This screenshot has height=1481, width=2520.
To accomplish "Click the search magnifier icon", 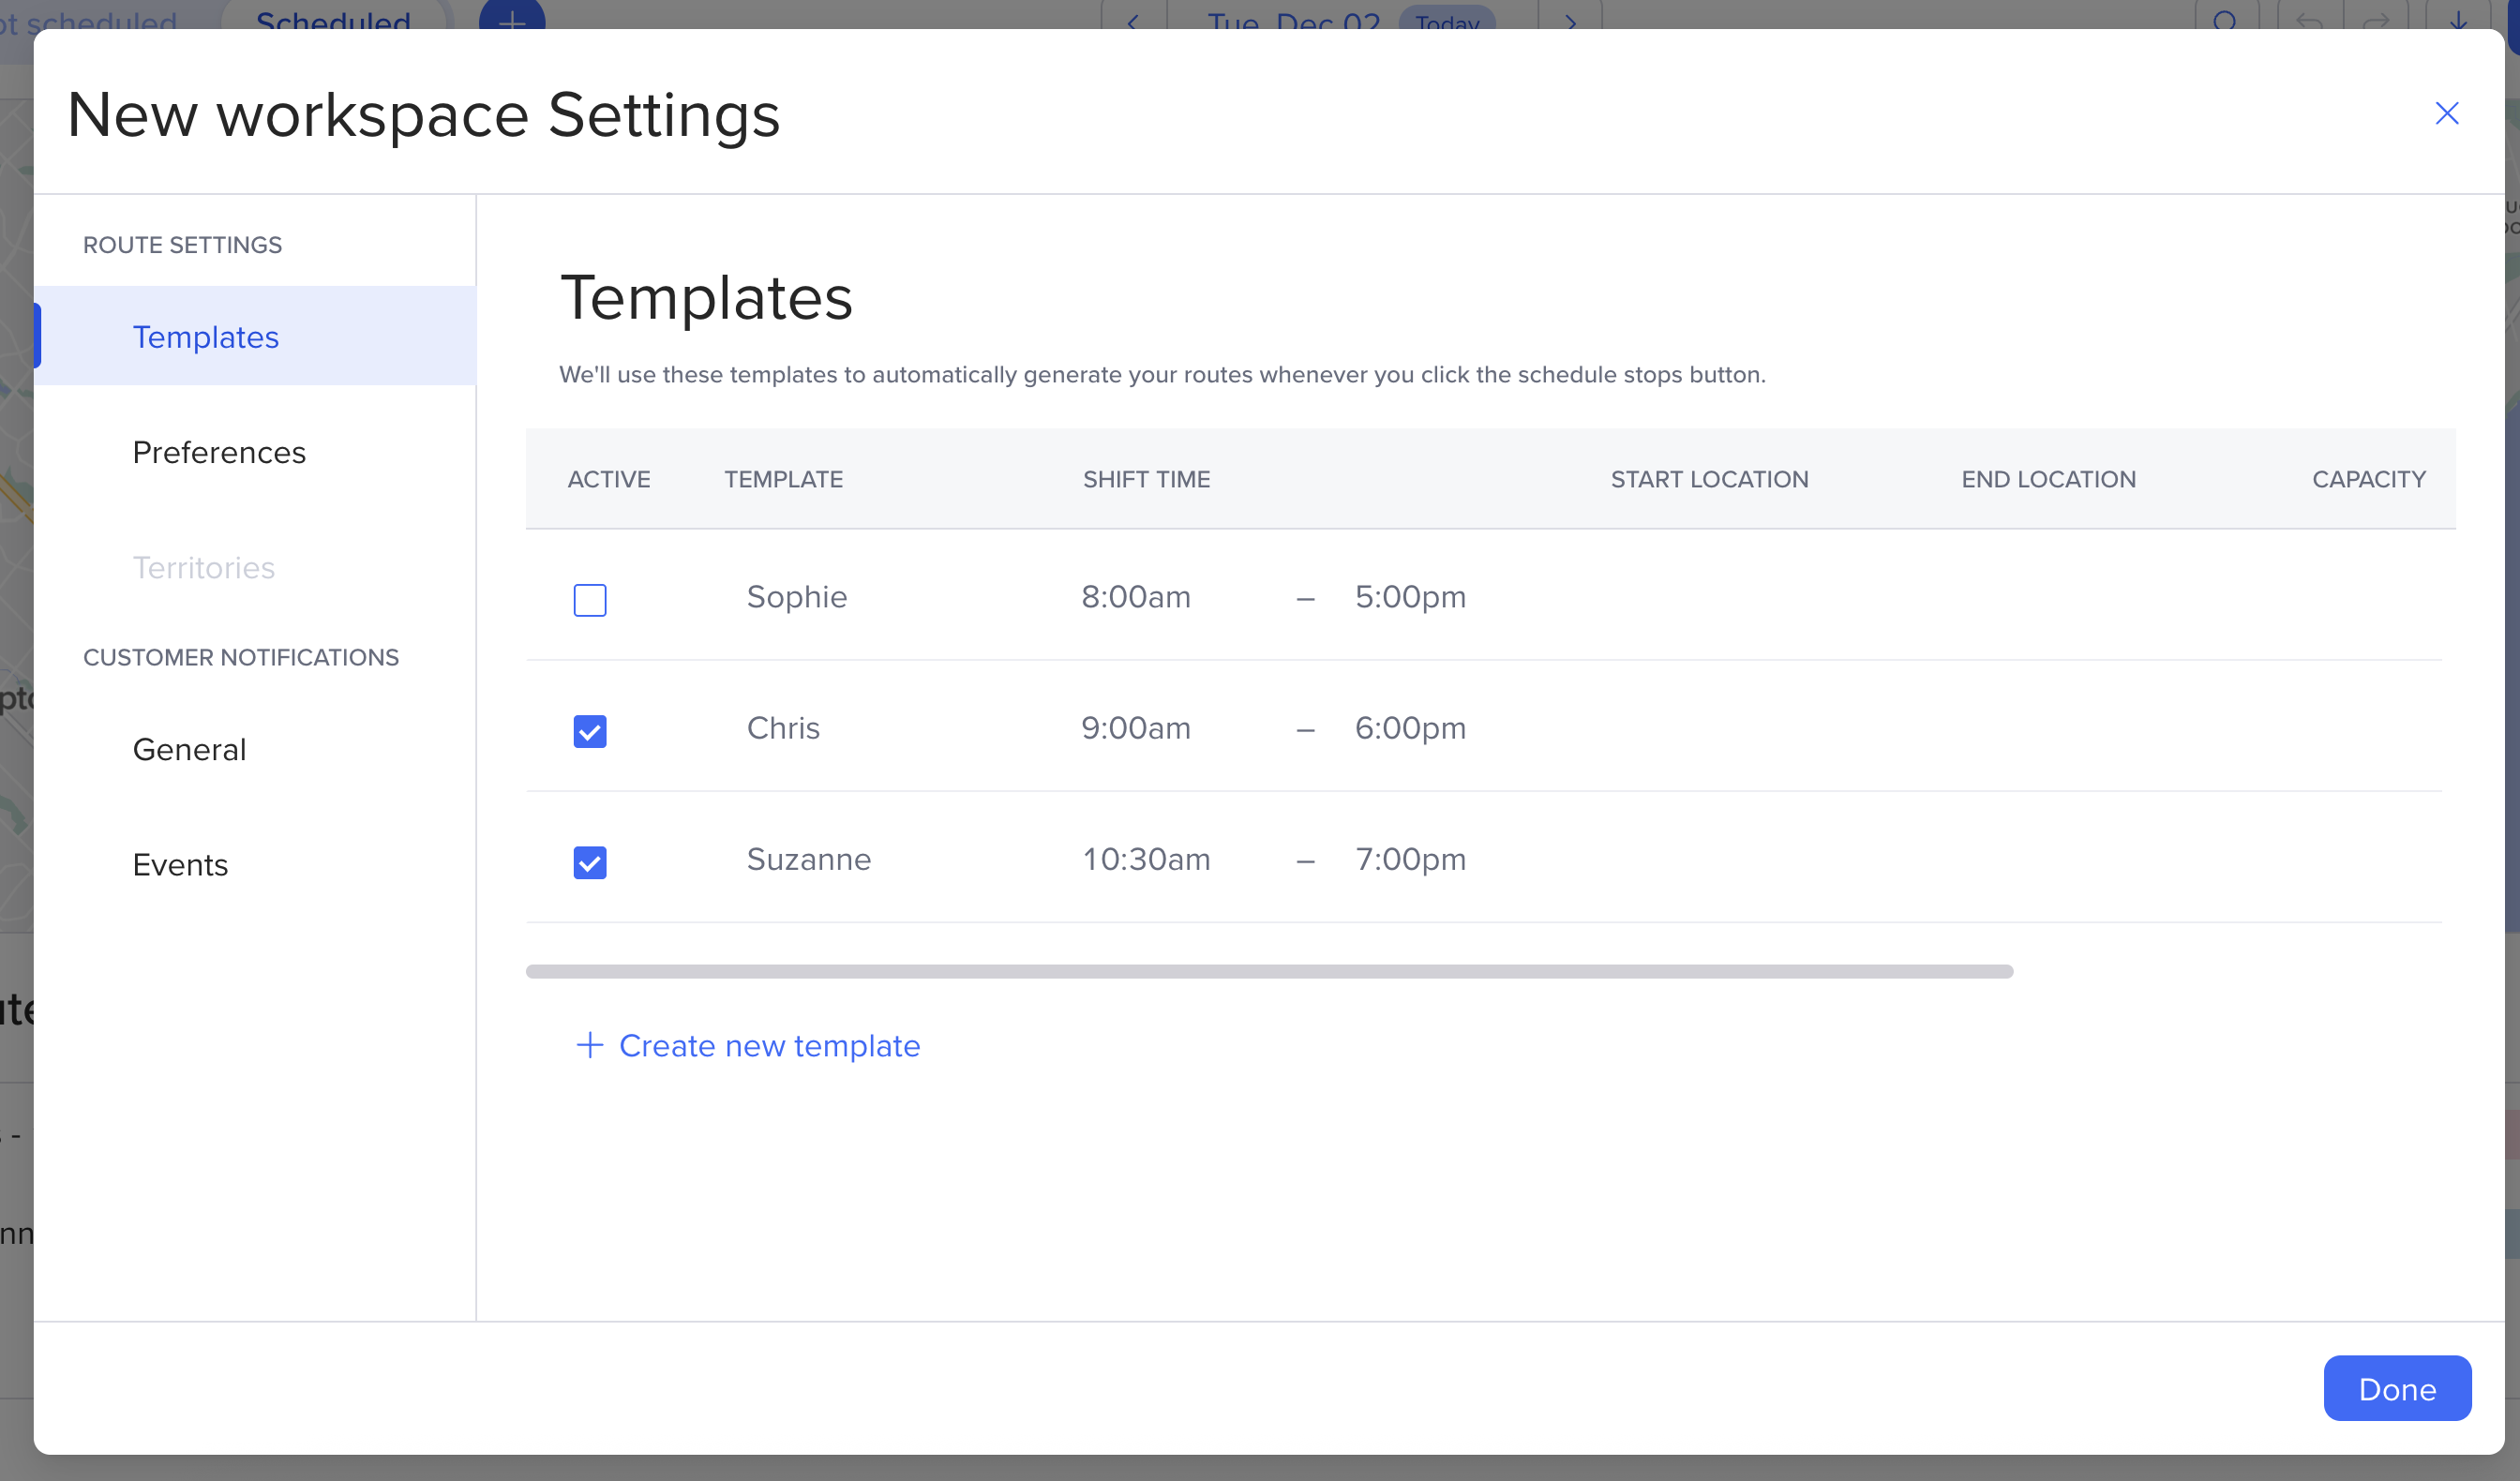I will [x=2225, y=20].
